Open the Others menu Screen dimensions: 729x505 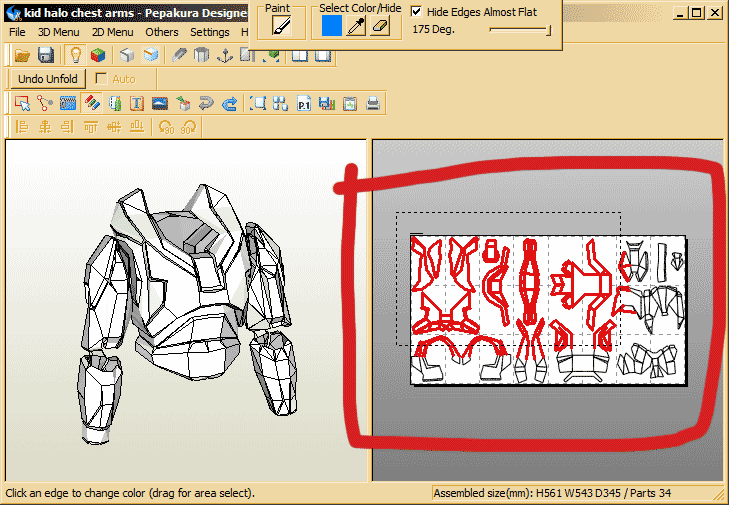(x=162, y=32)
